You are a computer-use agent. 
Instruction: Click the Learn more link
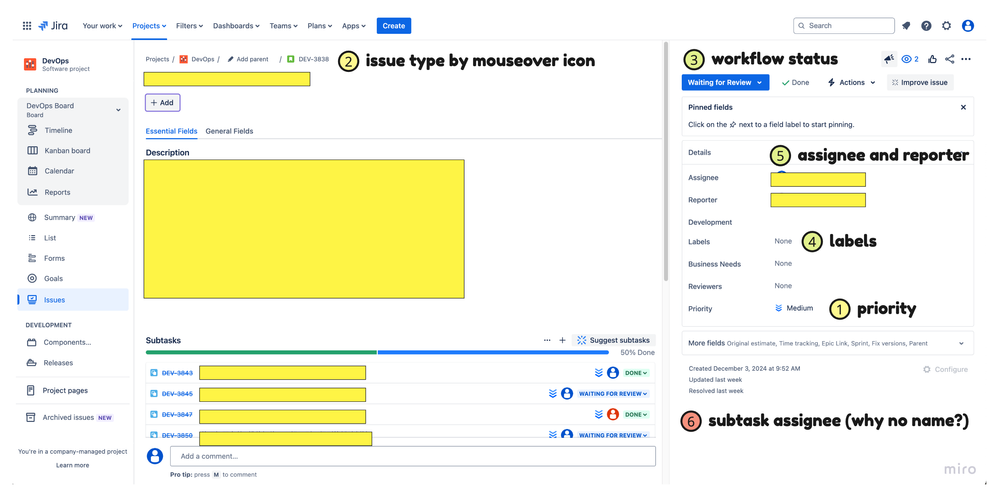coord(73,465)
